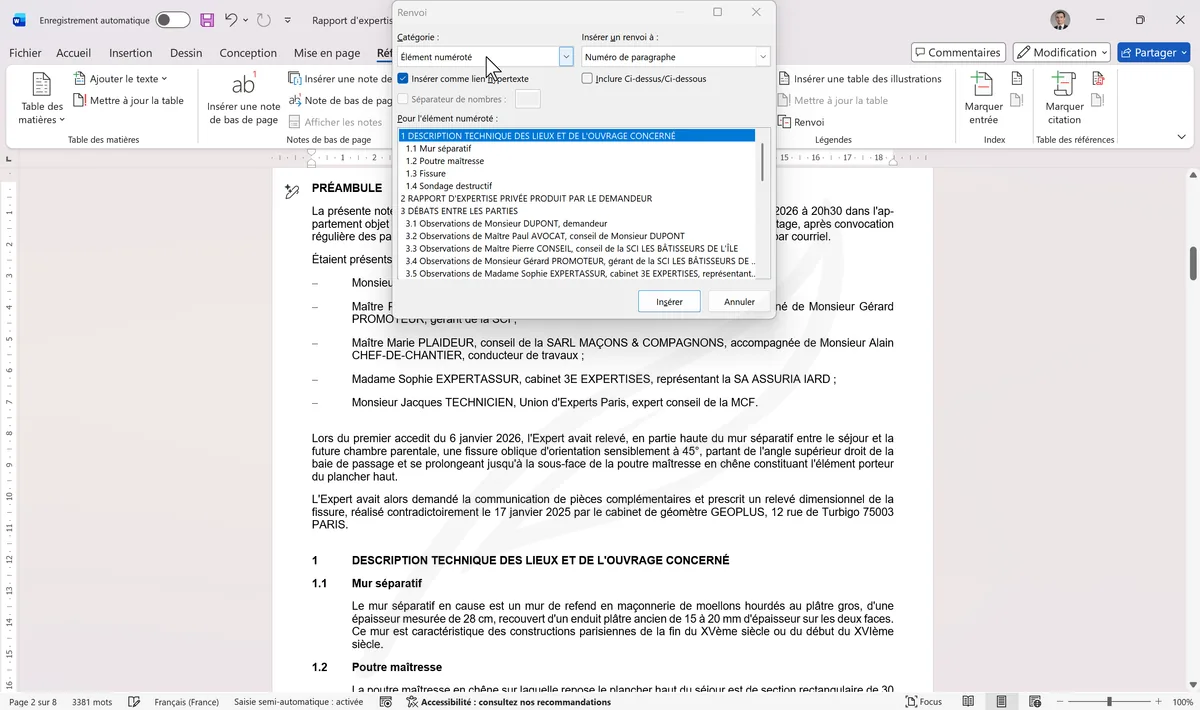This screenshot has height=710, width=1200.
Task: Toggle the Enregistrement automatique switch
Action: tap(172, 20)
